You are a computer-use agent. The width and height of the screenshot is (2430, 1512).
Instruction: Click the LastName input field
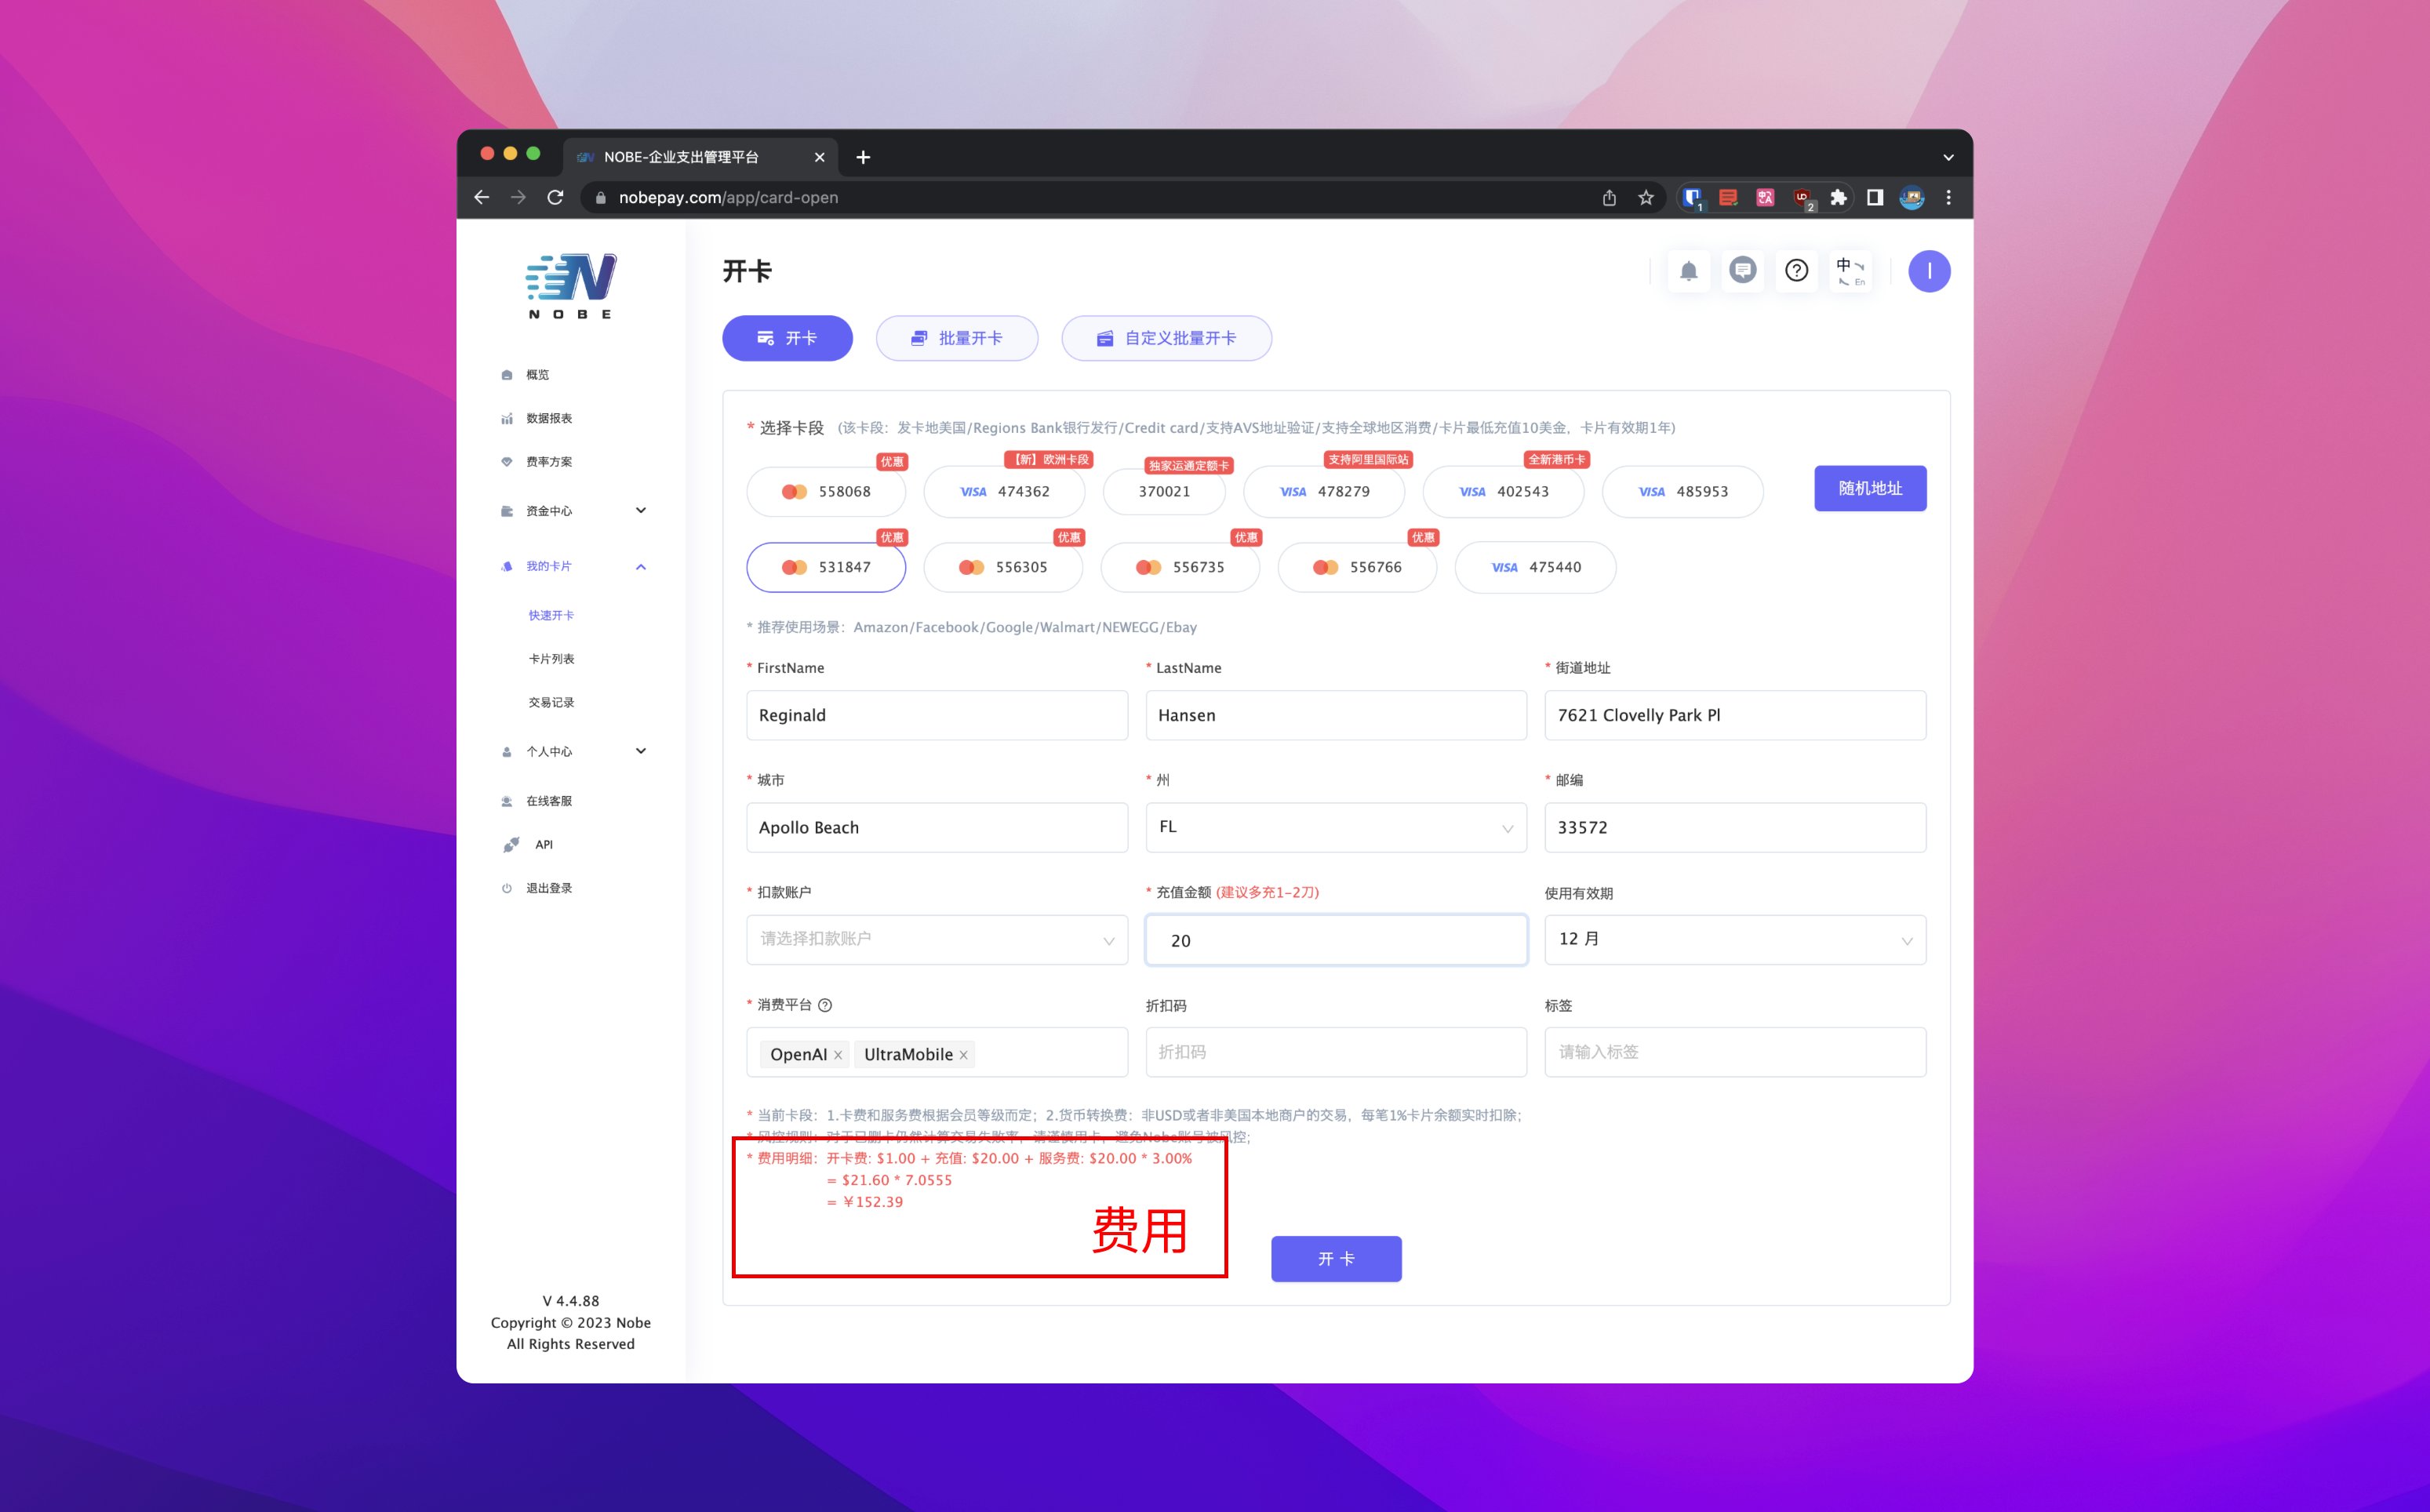coord(1336,715)
